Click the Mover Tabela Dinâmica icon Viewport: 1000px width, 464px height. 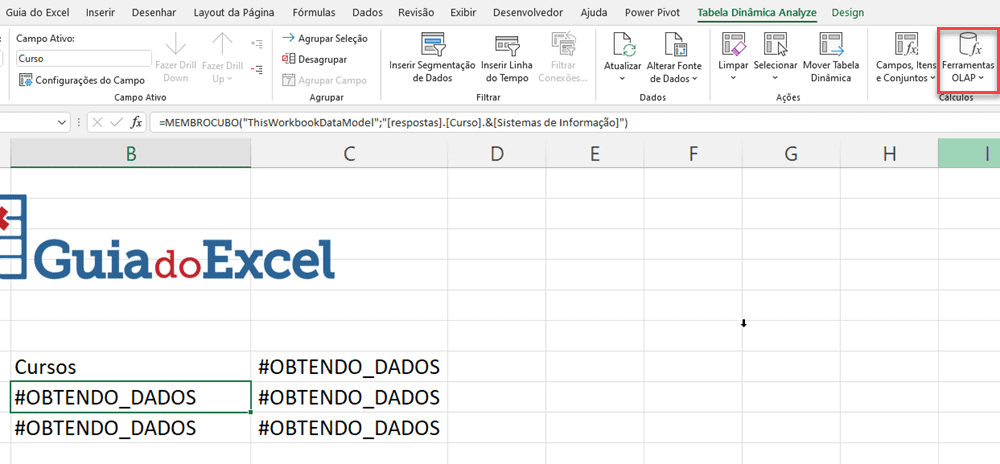[x=831, y=46]
